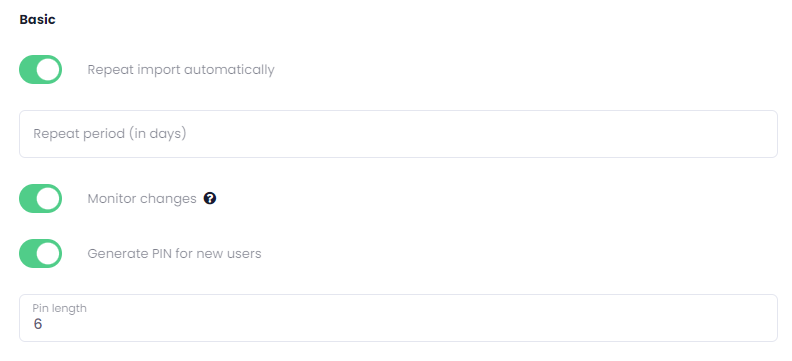Screen dimensions: 792x361
Task: Focus the Pin length input field
Action: [398, 318]
